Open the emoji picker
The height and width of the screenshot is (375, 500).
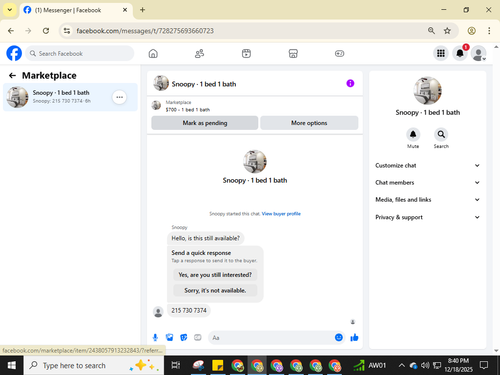[339, 338]
